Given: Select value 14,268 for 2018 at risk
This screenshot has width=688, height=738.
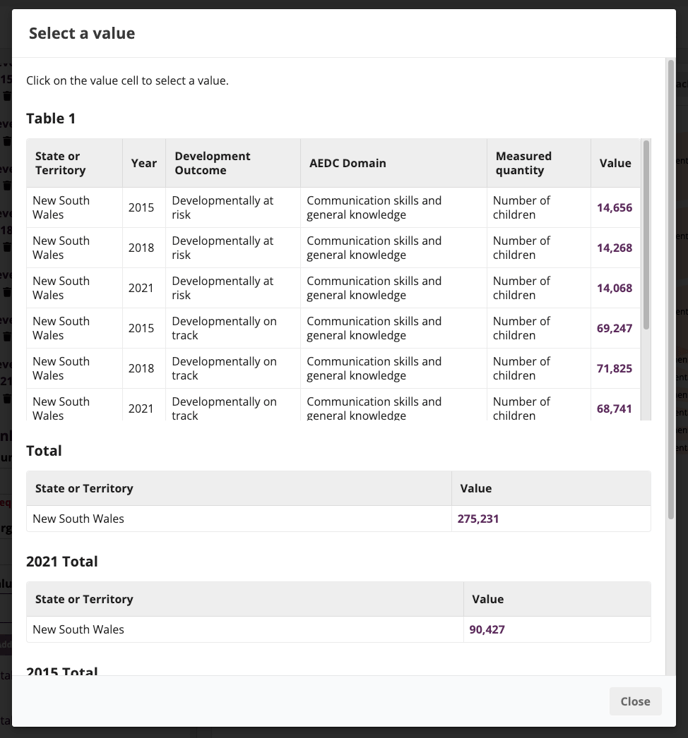Looking at the screenshot, I should coord(614,248).
